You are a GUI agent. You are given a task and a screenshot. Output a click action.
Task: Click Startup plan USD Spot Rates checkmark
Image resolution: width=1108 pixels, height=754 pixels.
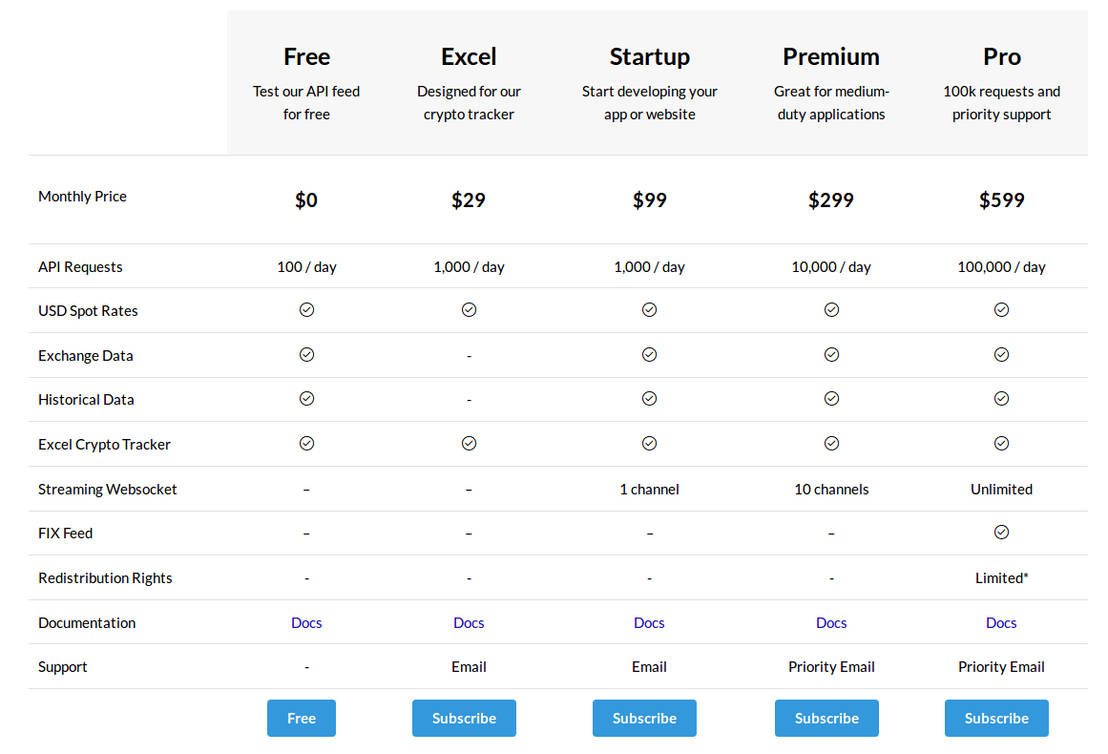click(x=649, y=310)
